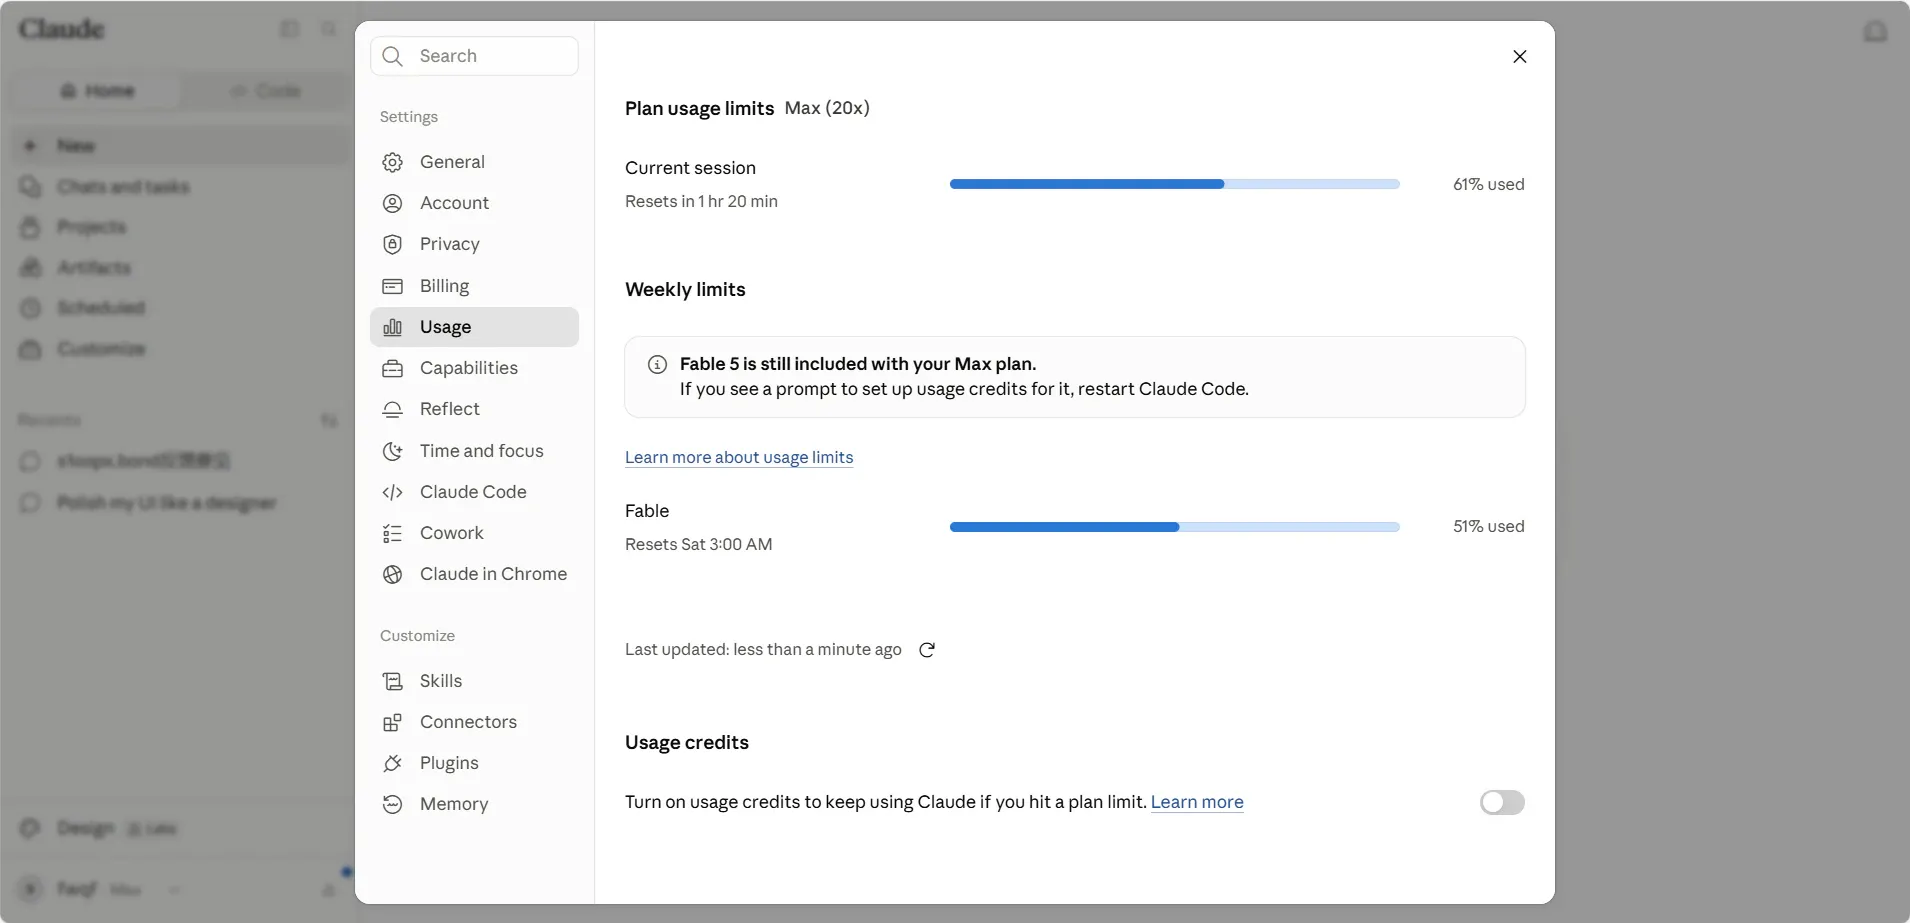Enable the Usage credits toggle
This screenshot has height=923, width=1910.
[x=1502, y=802]
